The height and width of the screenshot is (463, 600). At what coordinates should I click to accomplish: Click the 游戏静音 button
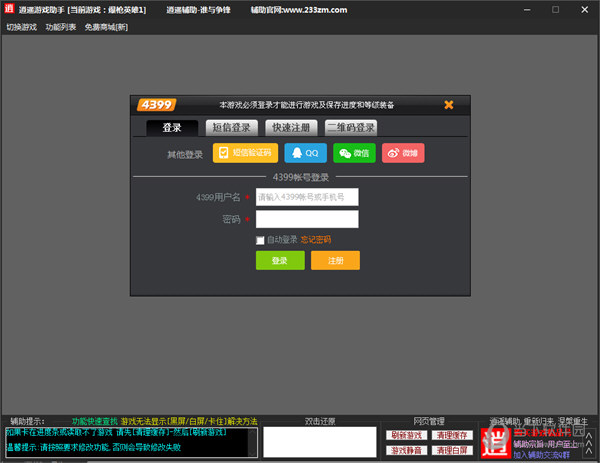tap(406, 451)
